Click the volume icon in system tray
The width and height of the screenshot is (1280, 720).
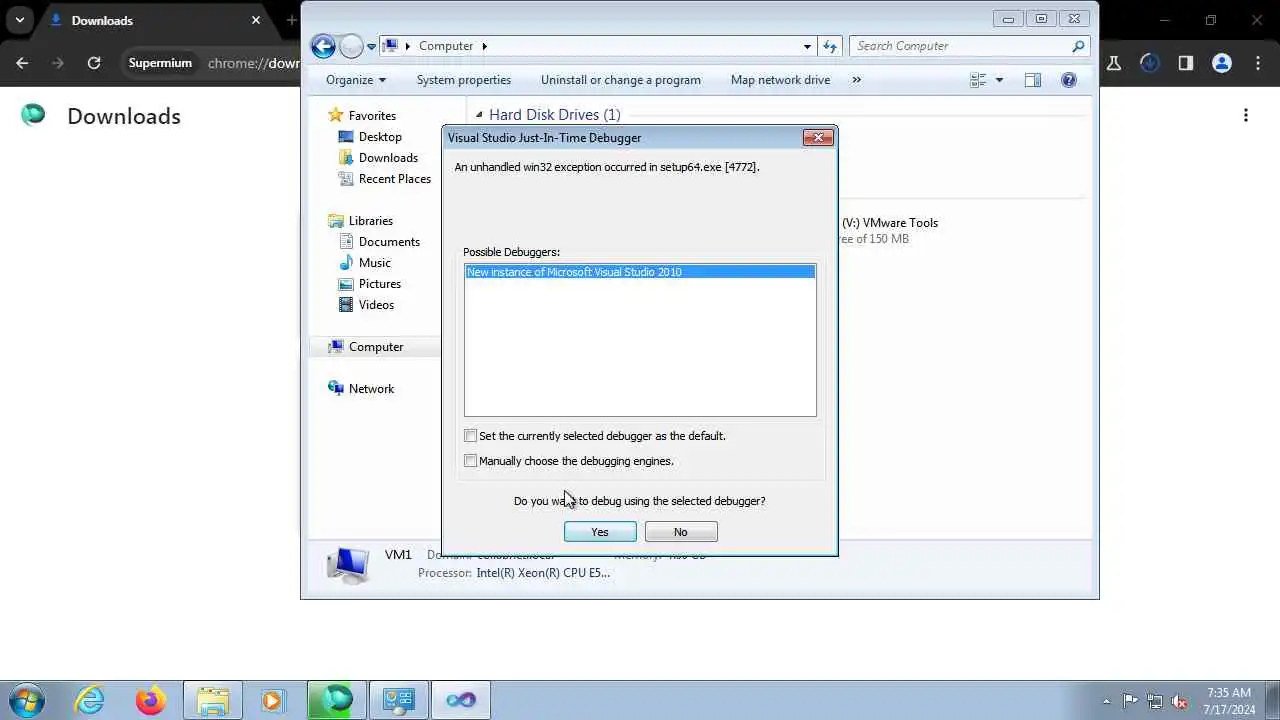click(x=1180, y=701)
